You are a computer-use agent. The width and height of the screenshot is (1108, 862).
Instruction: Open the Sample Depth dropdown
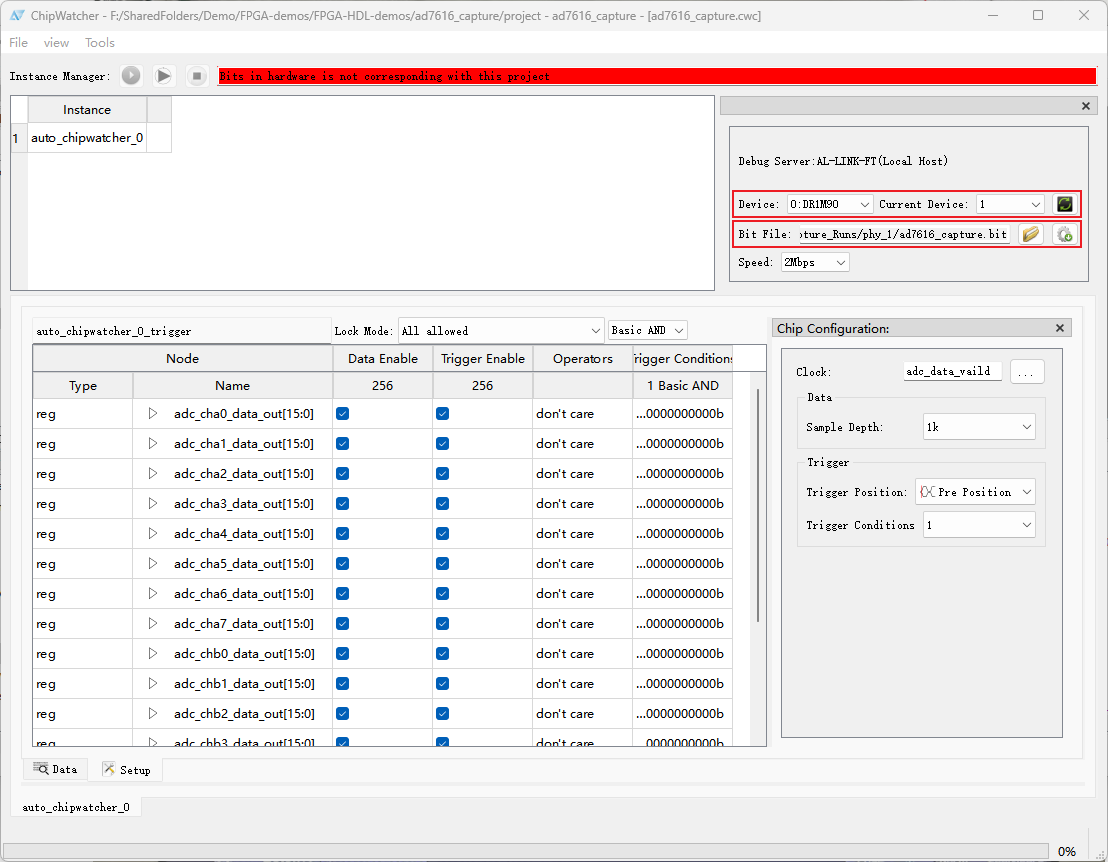[979, 427]
